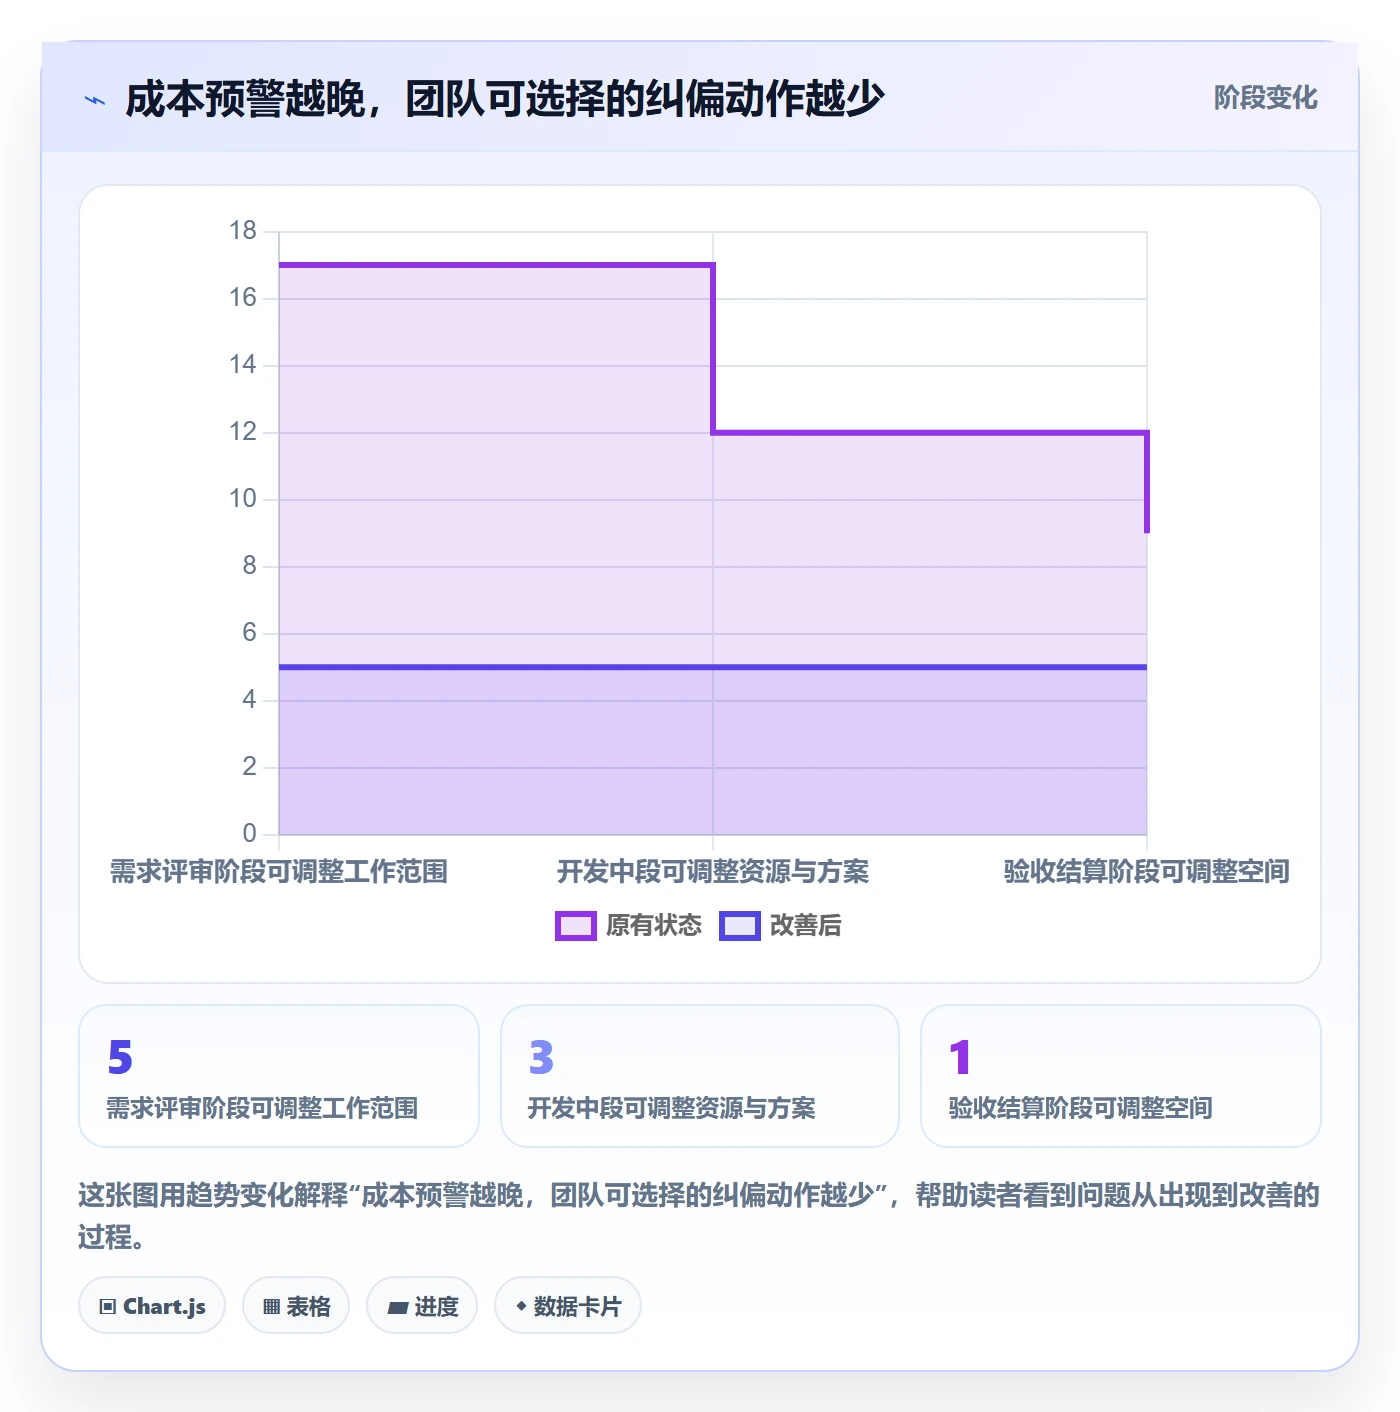Click the title 成本预警越晚，团队可选择的纠偏动作越少
The height and width of the screenshot is (1412, 1400).
coord(505,99)
